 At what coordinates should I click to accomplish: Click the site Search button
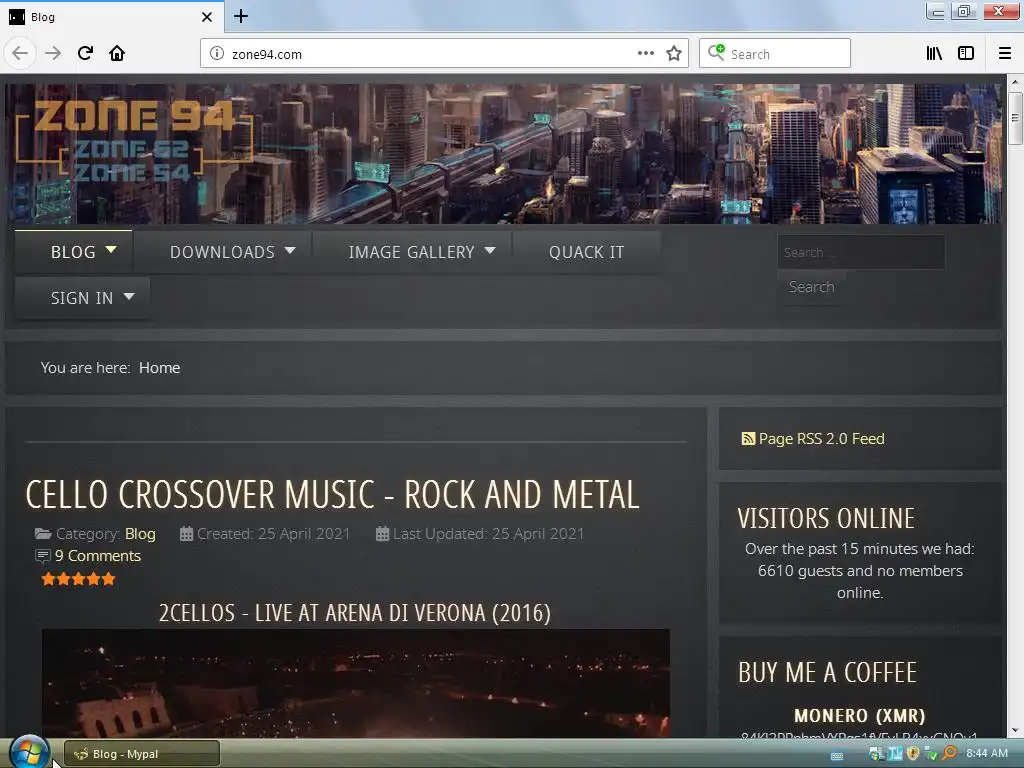811,287
